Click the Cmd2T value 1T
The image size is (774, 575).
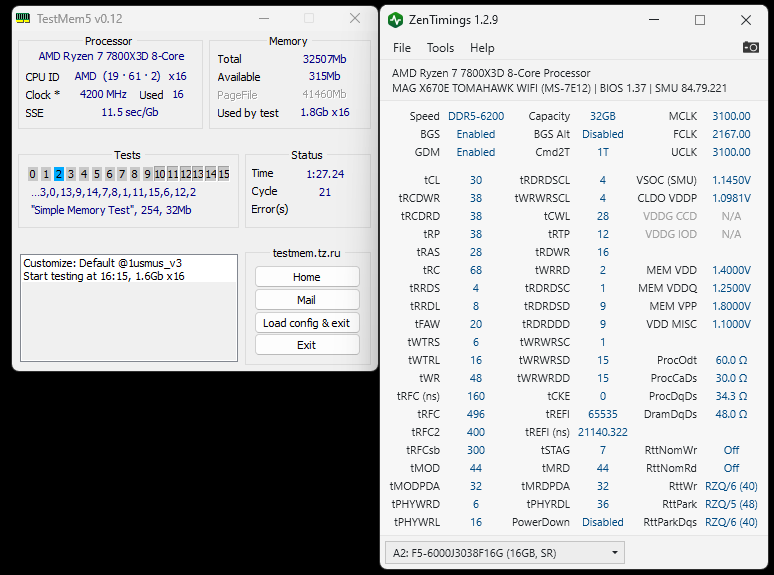point(603,152)
